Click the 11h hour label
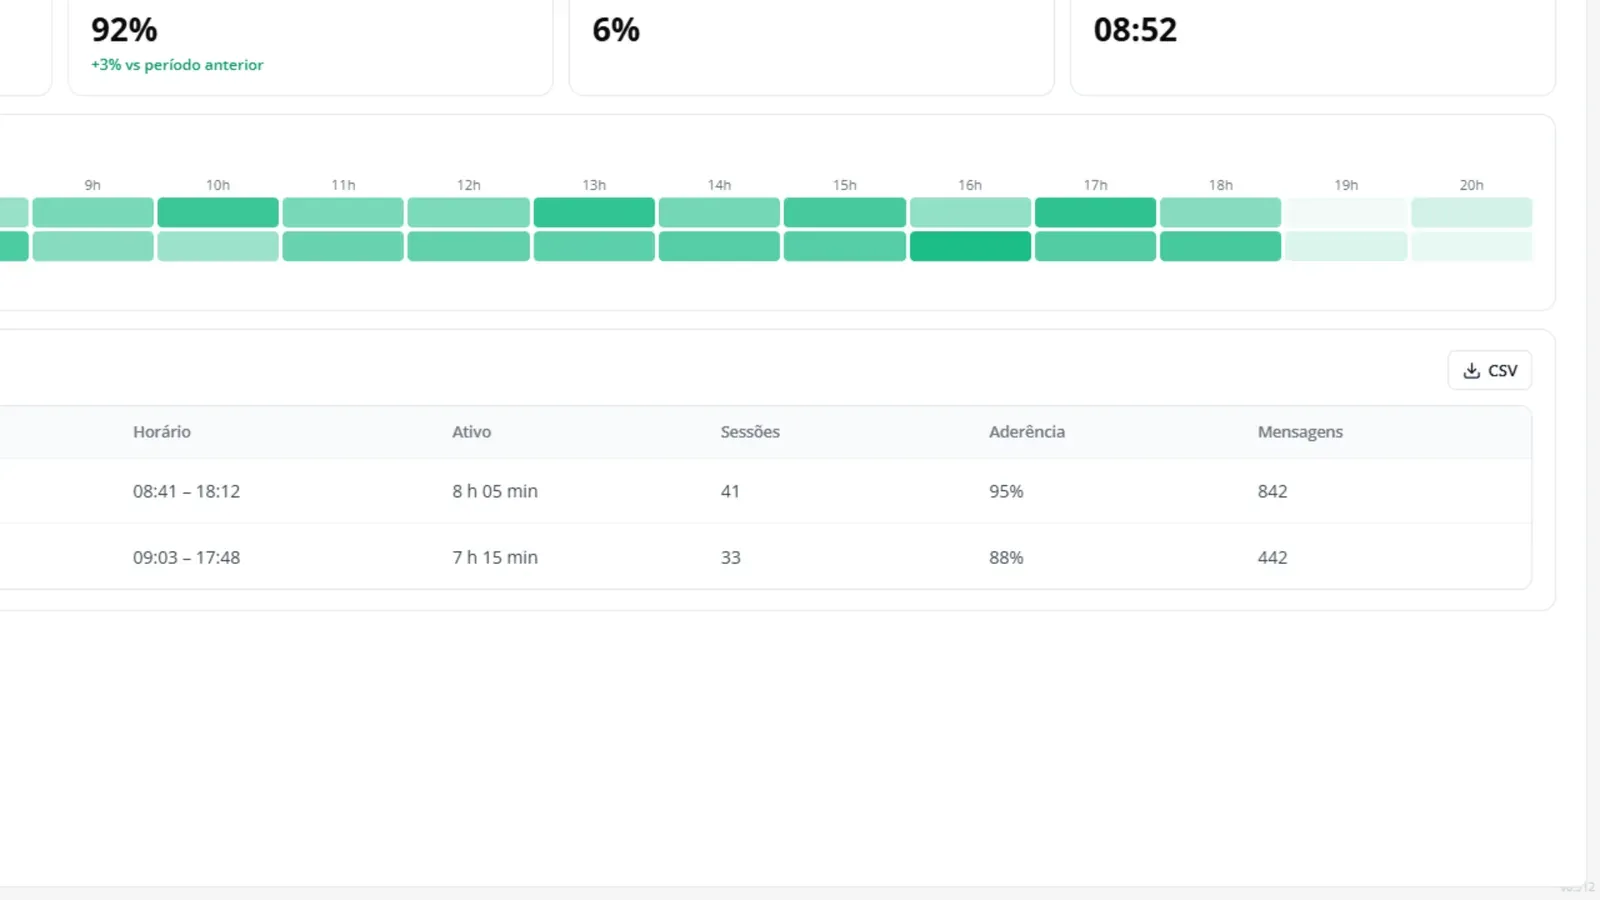 [x=343, y=185]
